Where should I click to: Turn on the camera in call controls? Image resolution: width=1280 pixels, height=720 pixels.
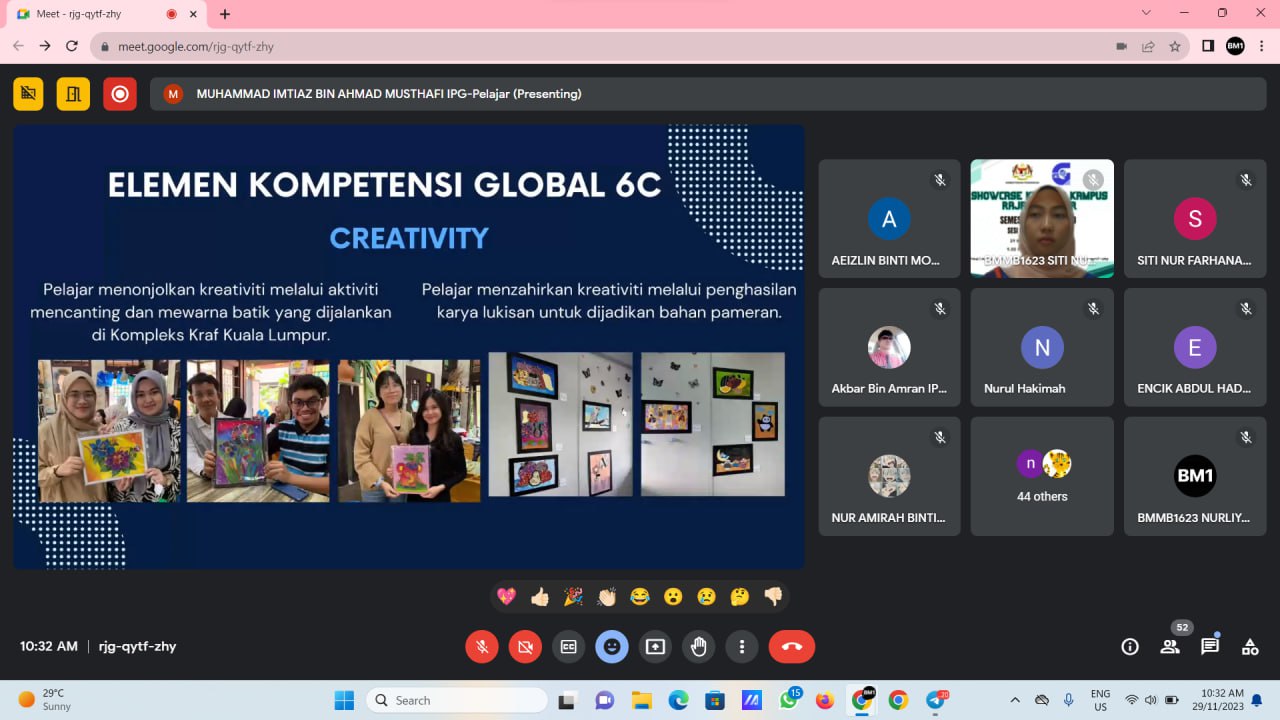525,647
